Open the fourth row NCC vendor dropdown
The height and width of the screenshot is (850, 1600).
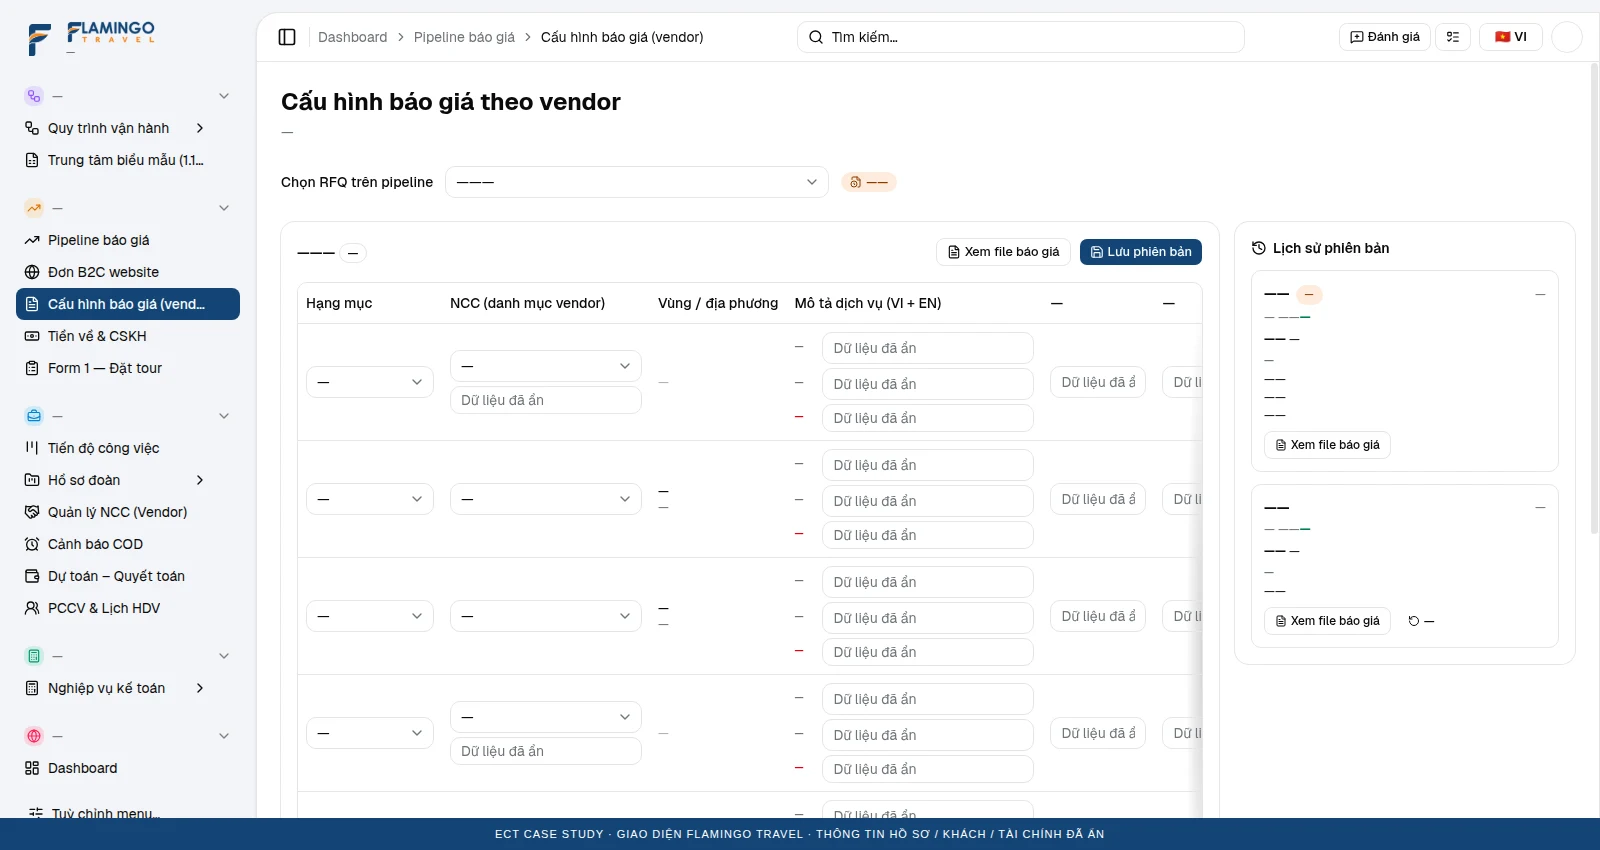pos(546,717)
